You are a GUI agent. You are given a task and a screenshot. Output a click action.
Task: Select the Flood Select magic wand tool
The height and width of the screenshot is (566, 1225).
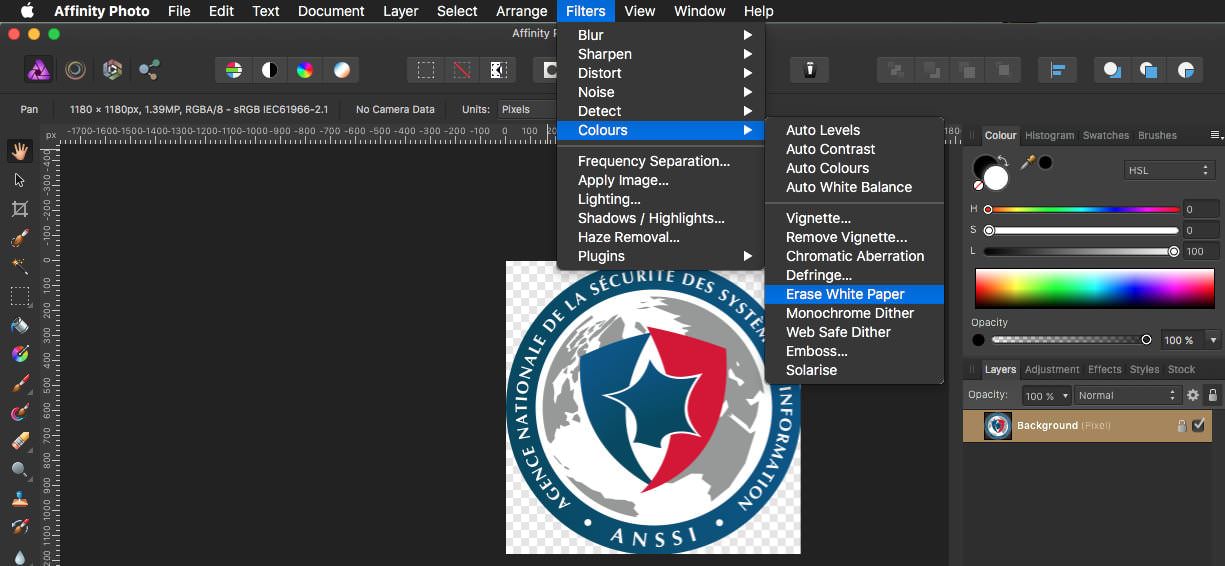tap(20, 267)
